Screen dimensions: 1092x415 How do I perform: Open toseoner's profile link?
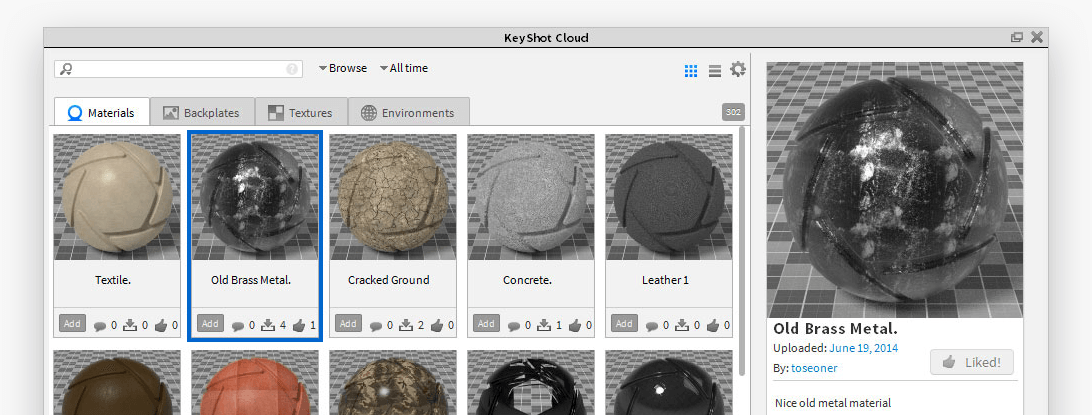(x=814, y=368)
